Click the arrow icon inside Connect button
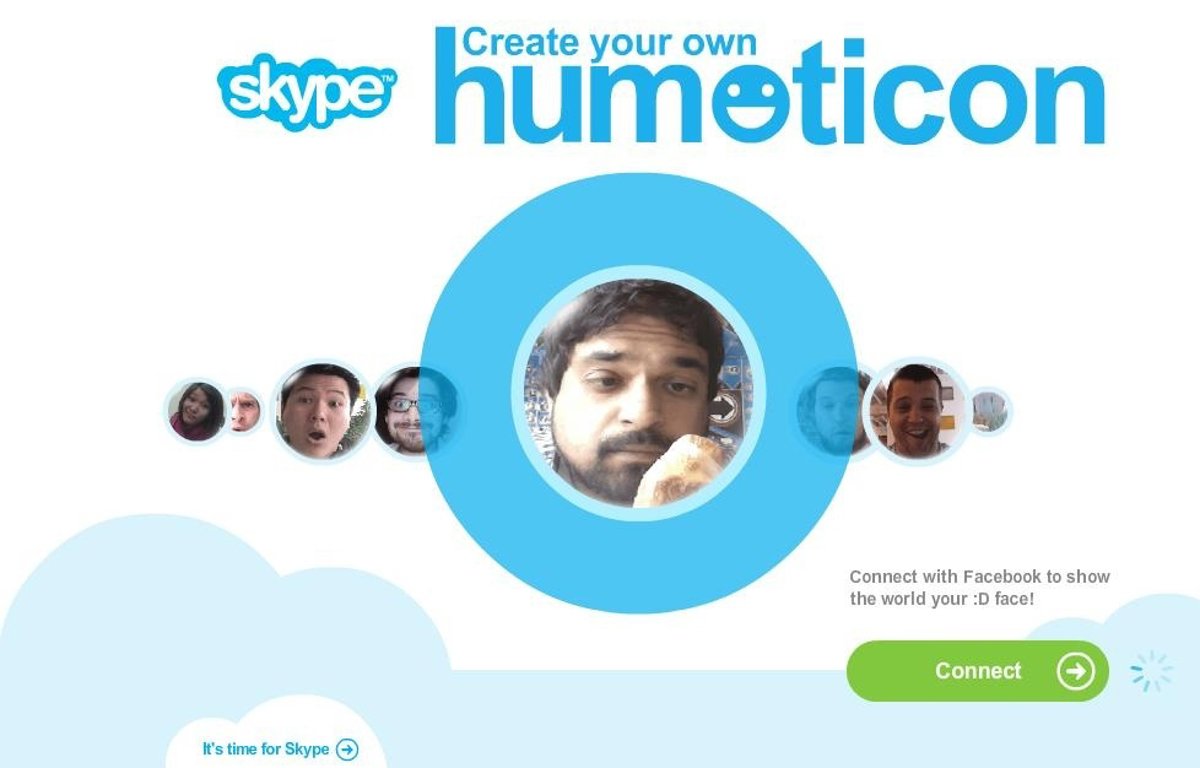 (1075, 671)
